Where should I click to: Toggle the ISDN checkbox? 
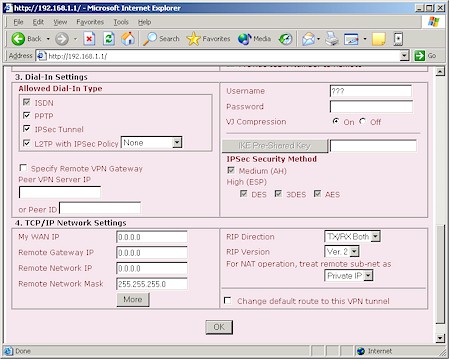[x=27, y=102]
